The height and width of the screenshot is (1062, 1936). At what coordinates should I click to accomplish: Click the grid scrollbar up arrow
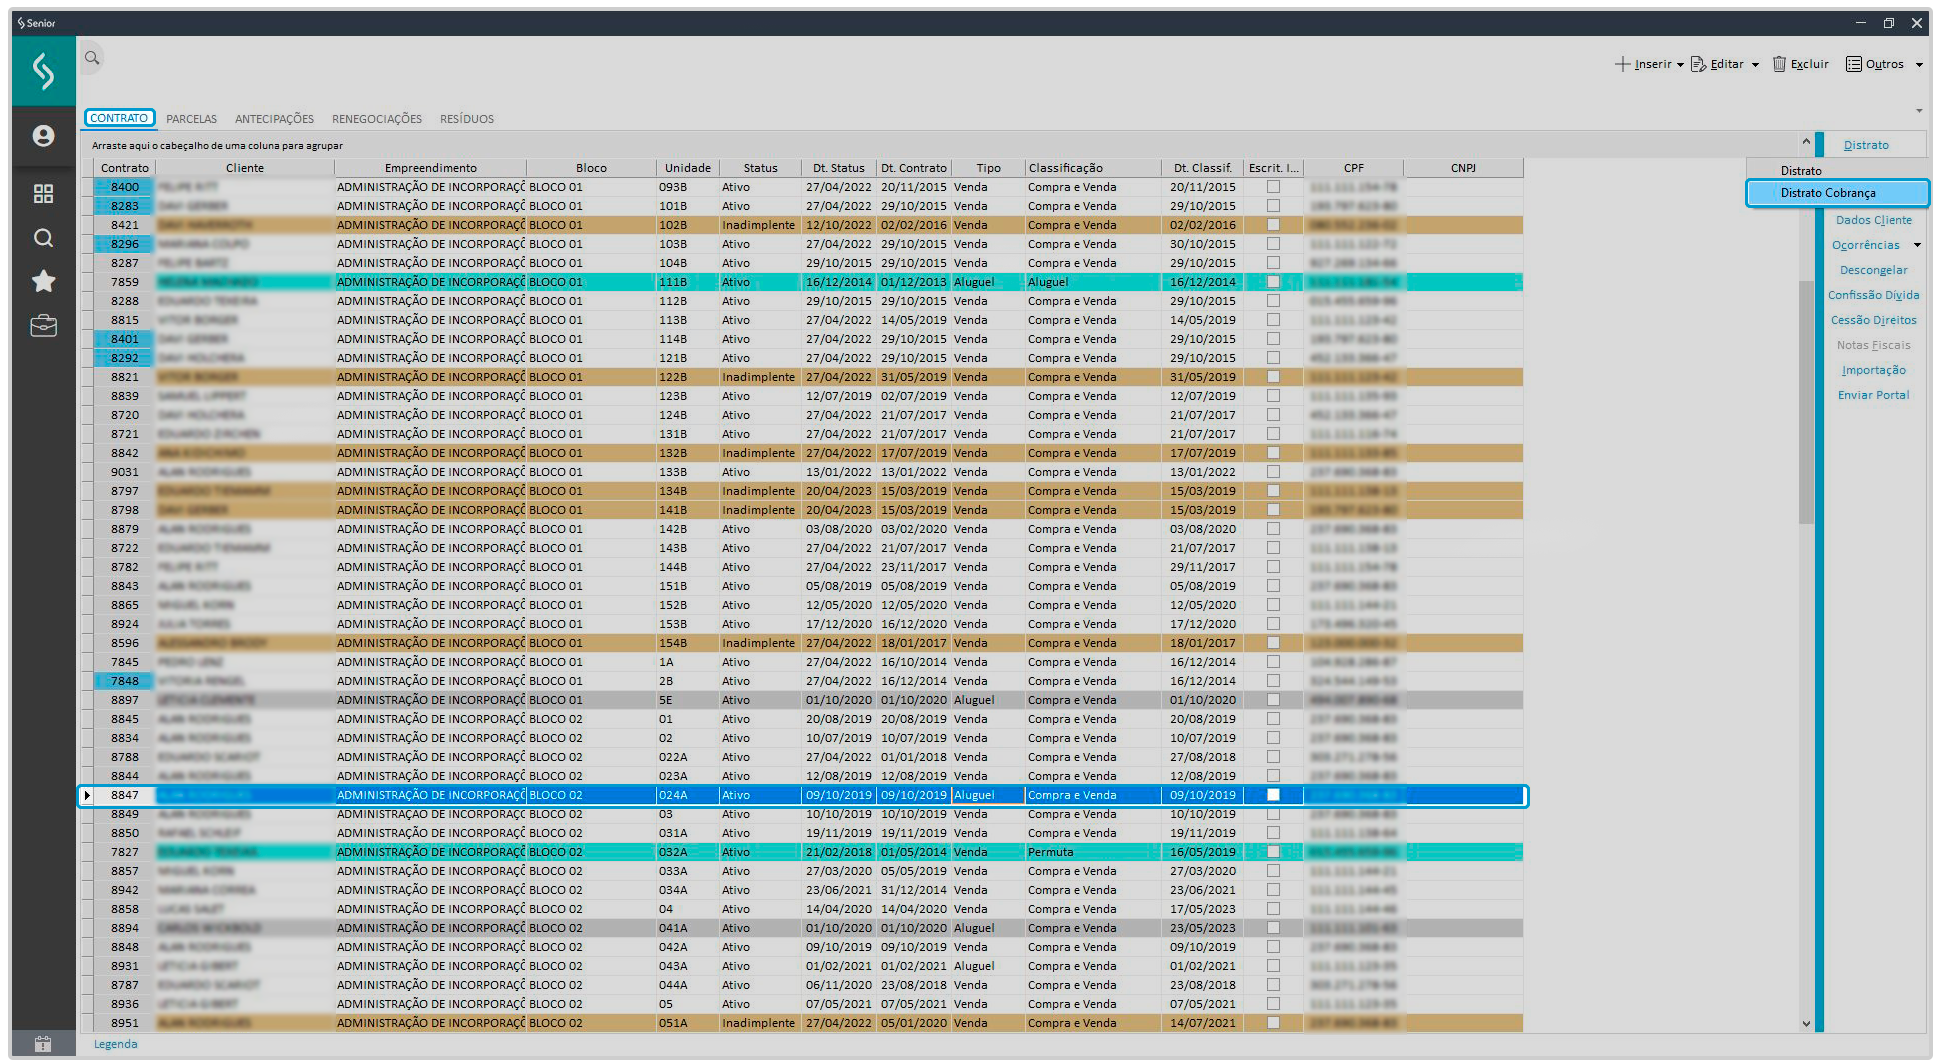[x=1806, y=142]
